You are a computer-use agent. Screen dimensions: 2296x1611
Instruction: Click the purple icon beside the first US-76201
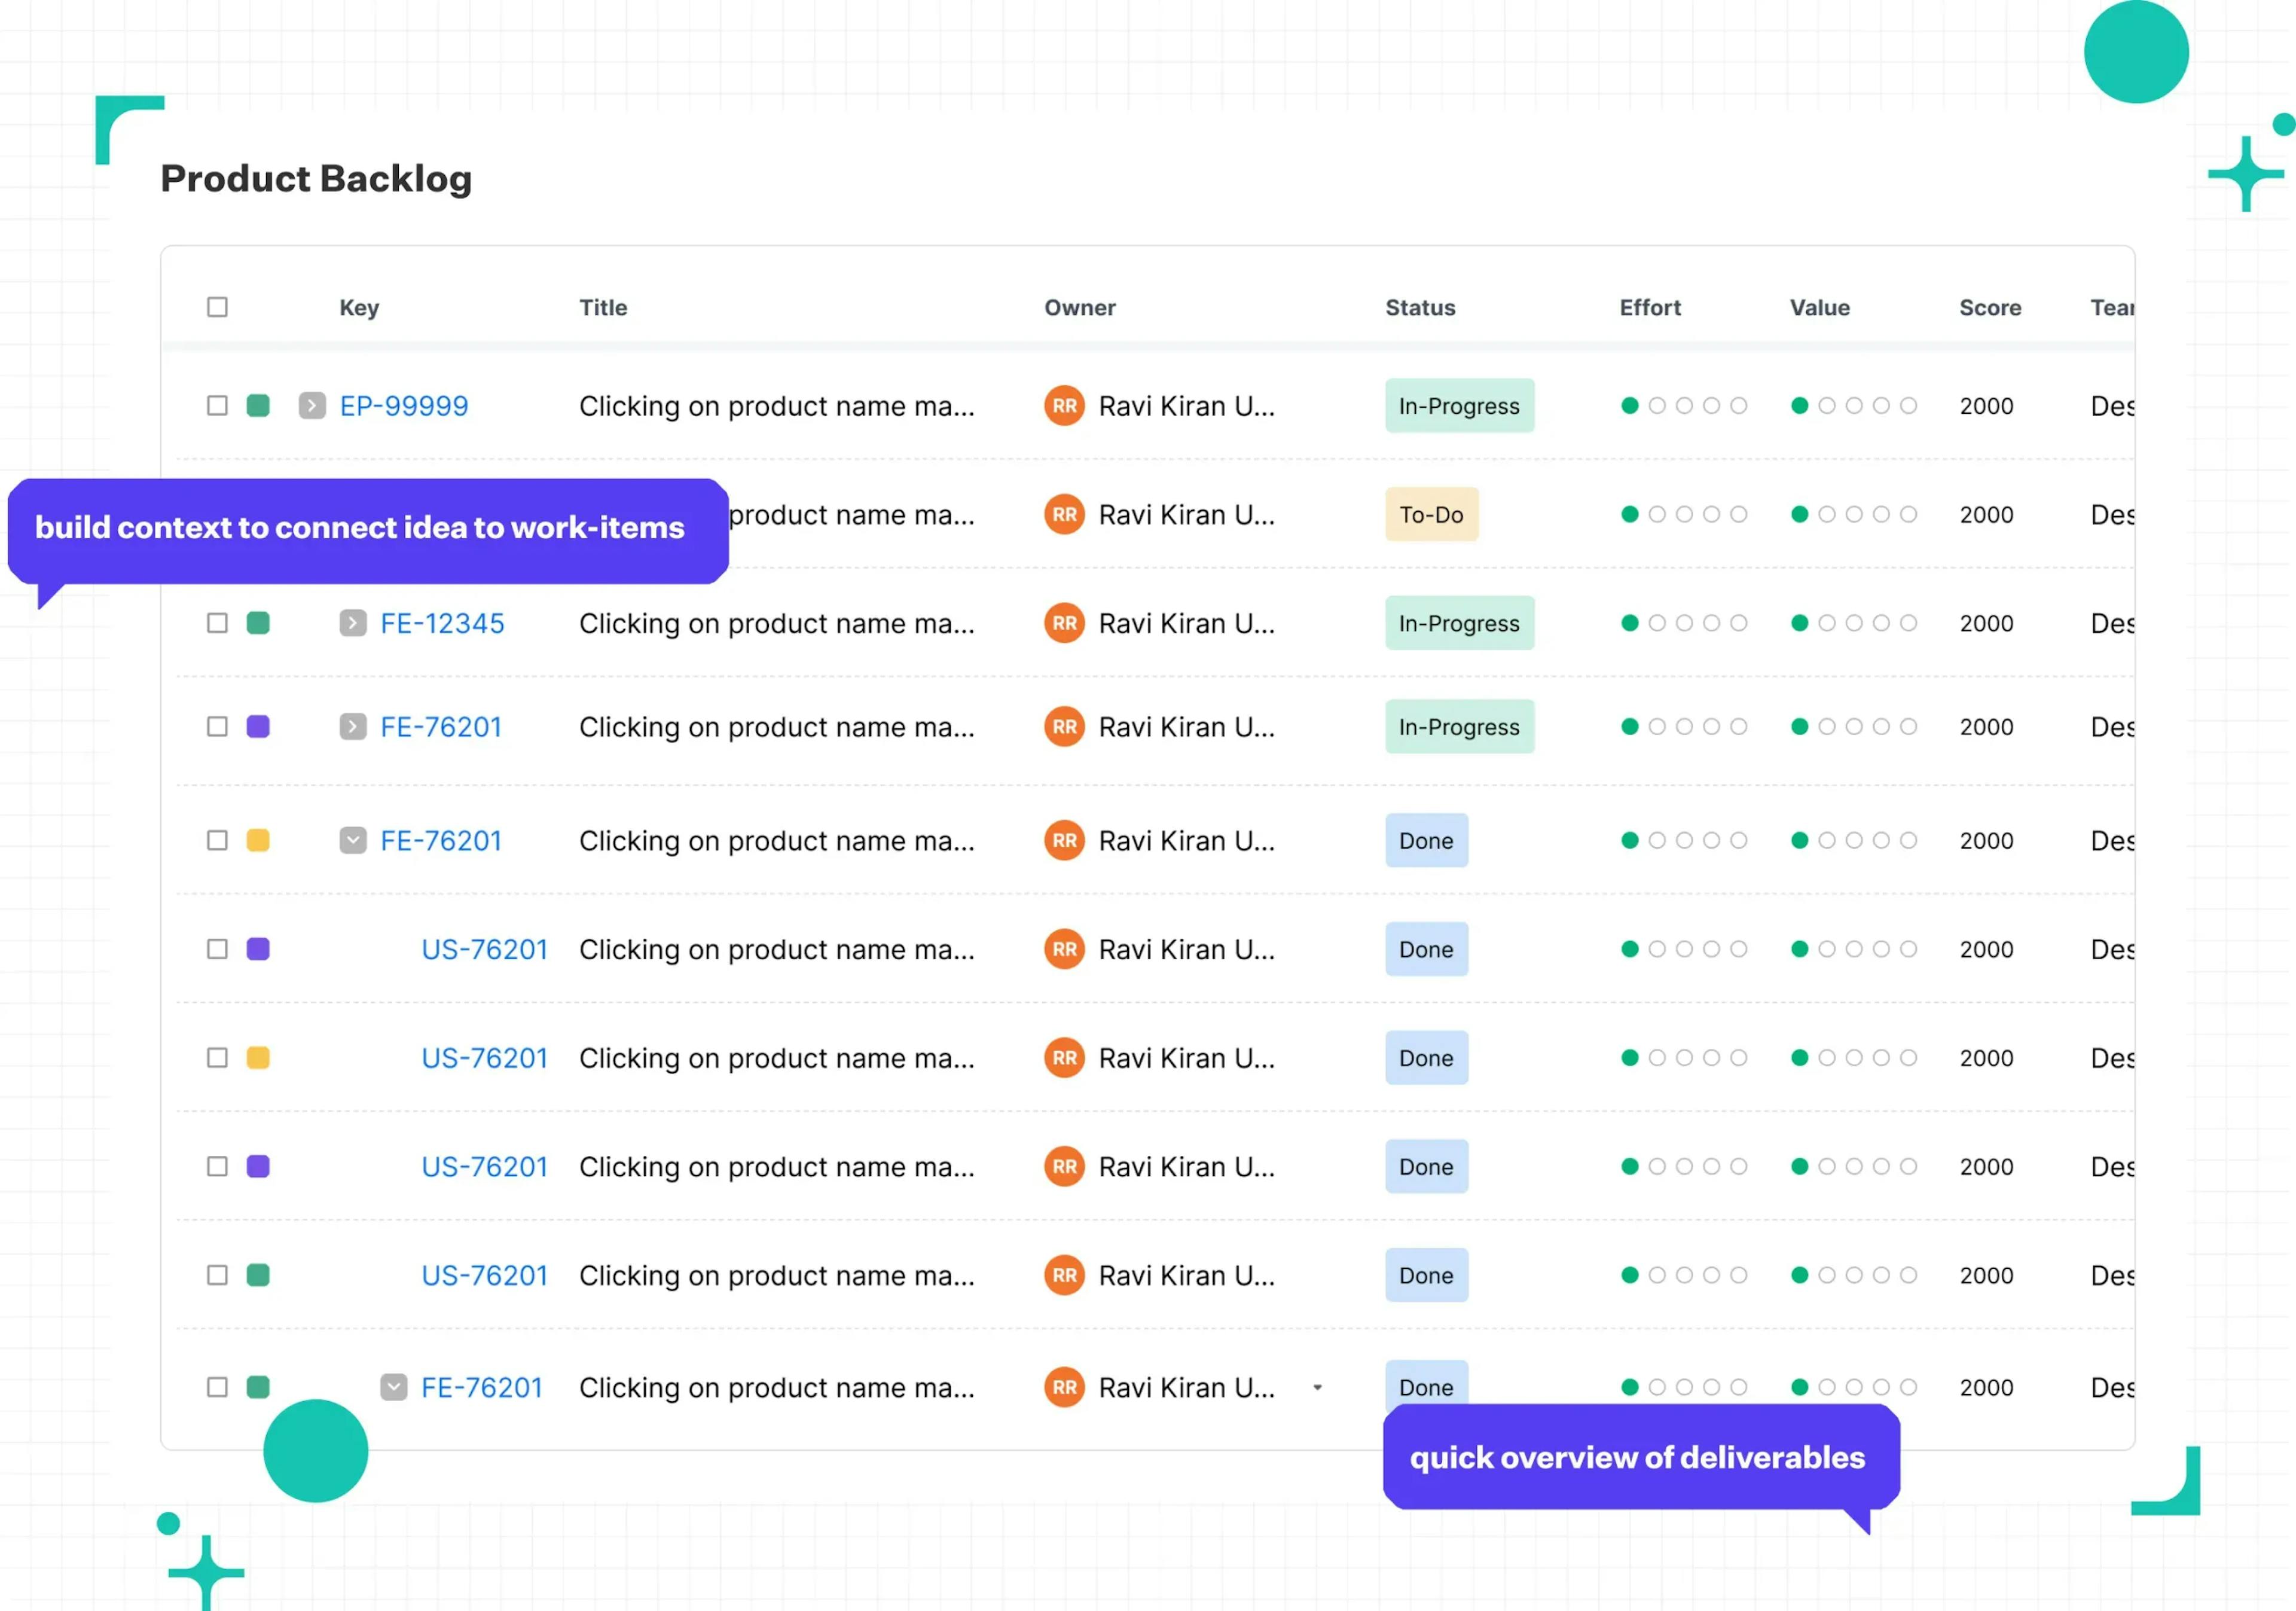tap(259, 949)
